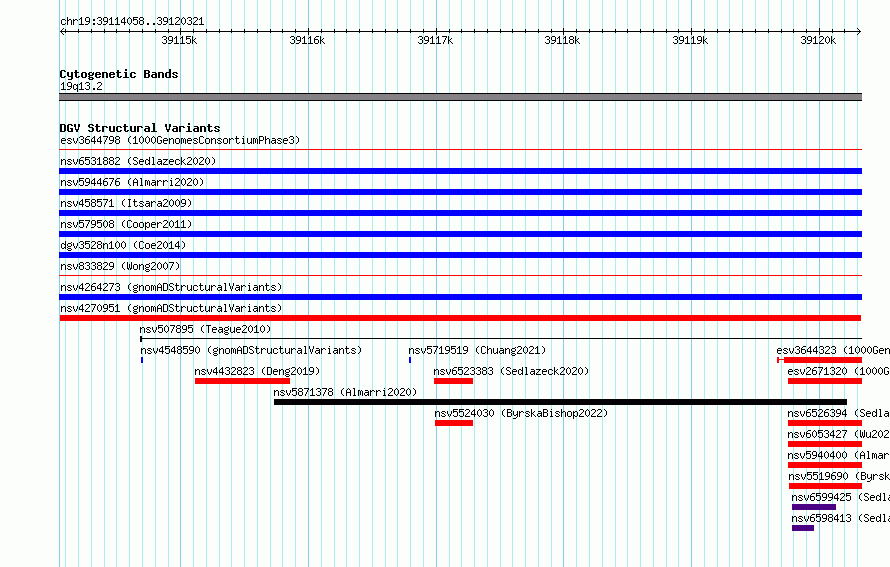Open the DGV Structural Variants track title
This screenshot has height=567, width=890.
click(x=140, y=128)
